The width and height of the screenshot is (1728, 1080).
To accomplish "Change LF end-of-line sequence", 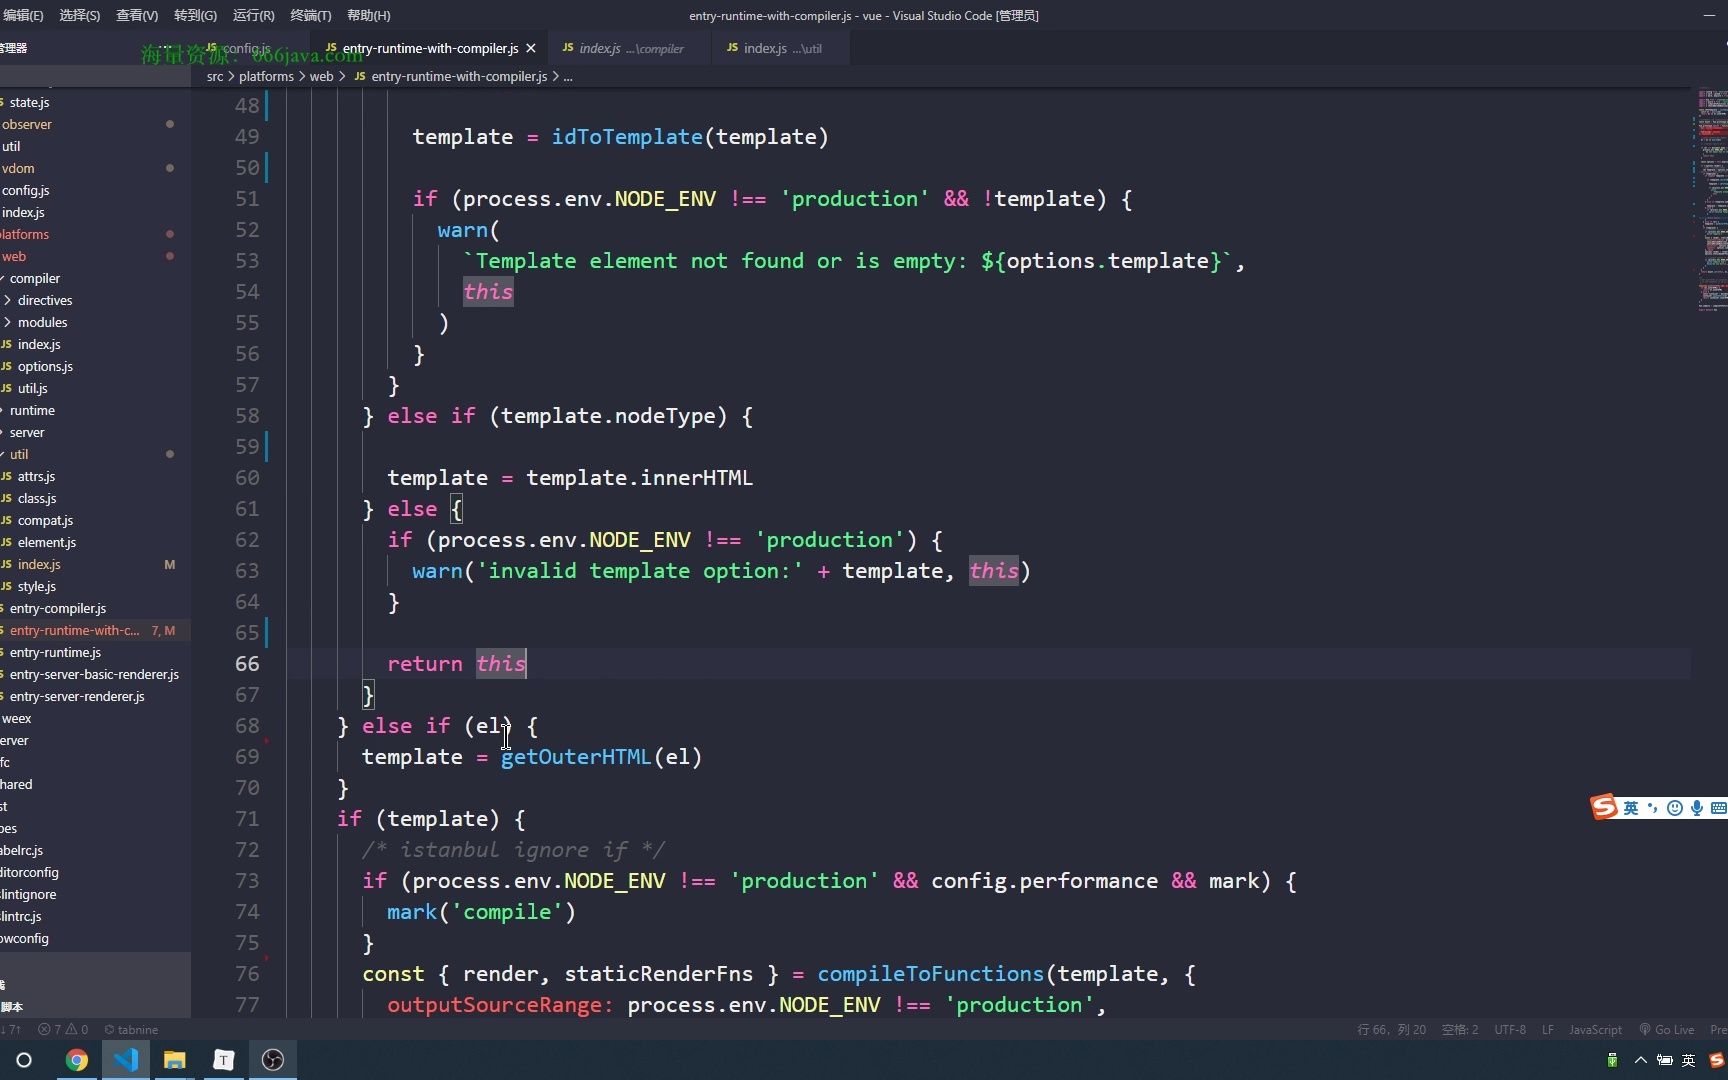I will pyautogui.click(x=1548, y=1029).
